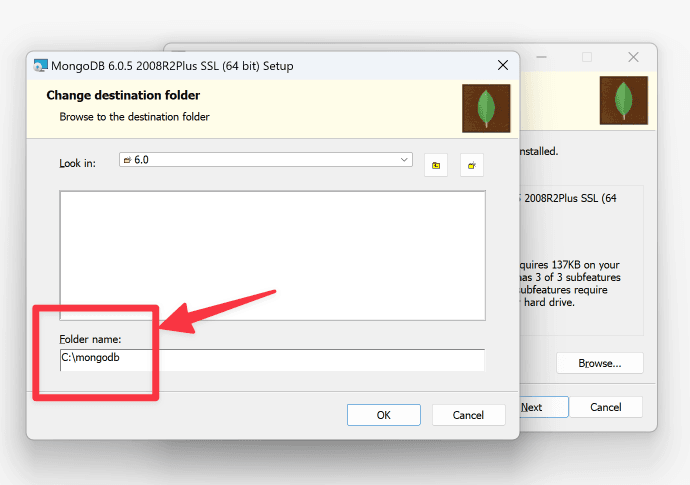Close the background setup window
This screenshot has width=690, height=485.
pos(633,57)
